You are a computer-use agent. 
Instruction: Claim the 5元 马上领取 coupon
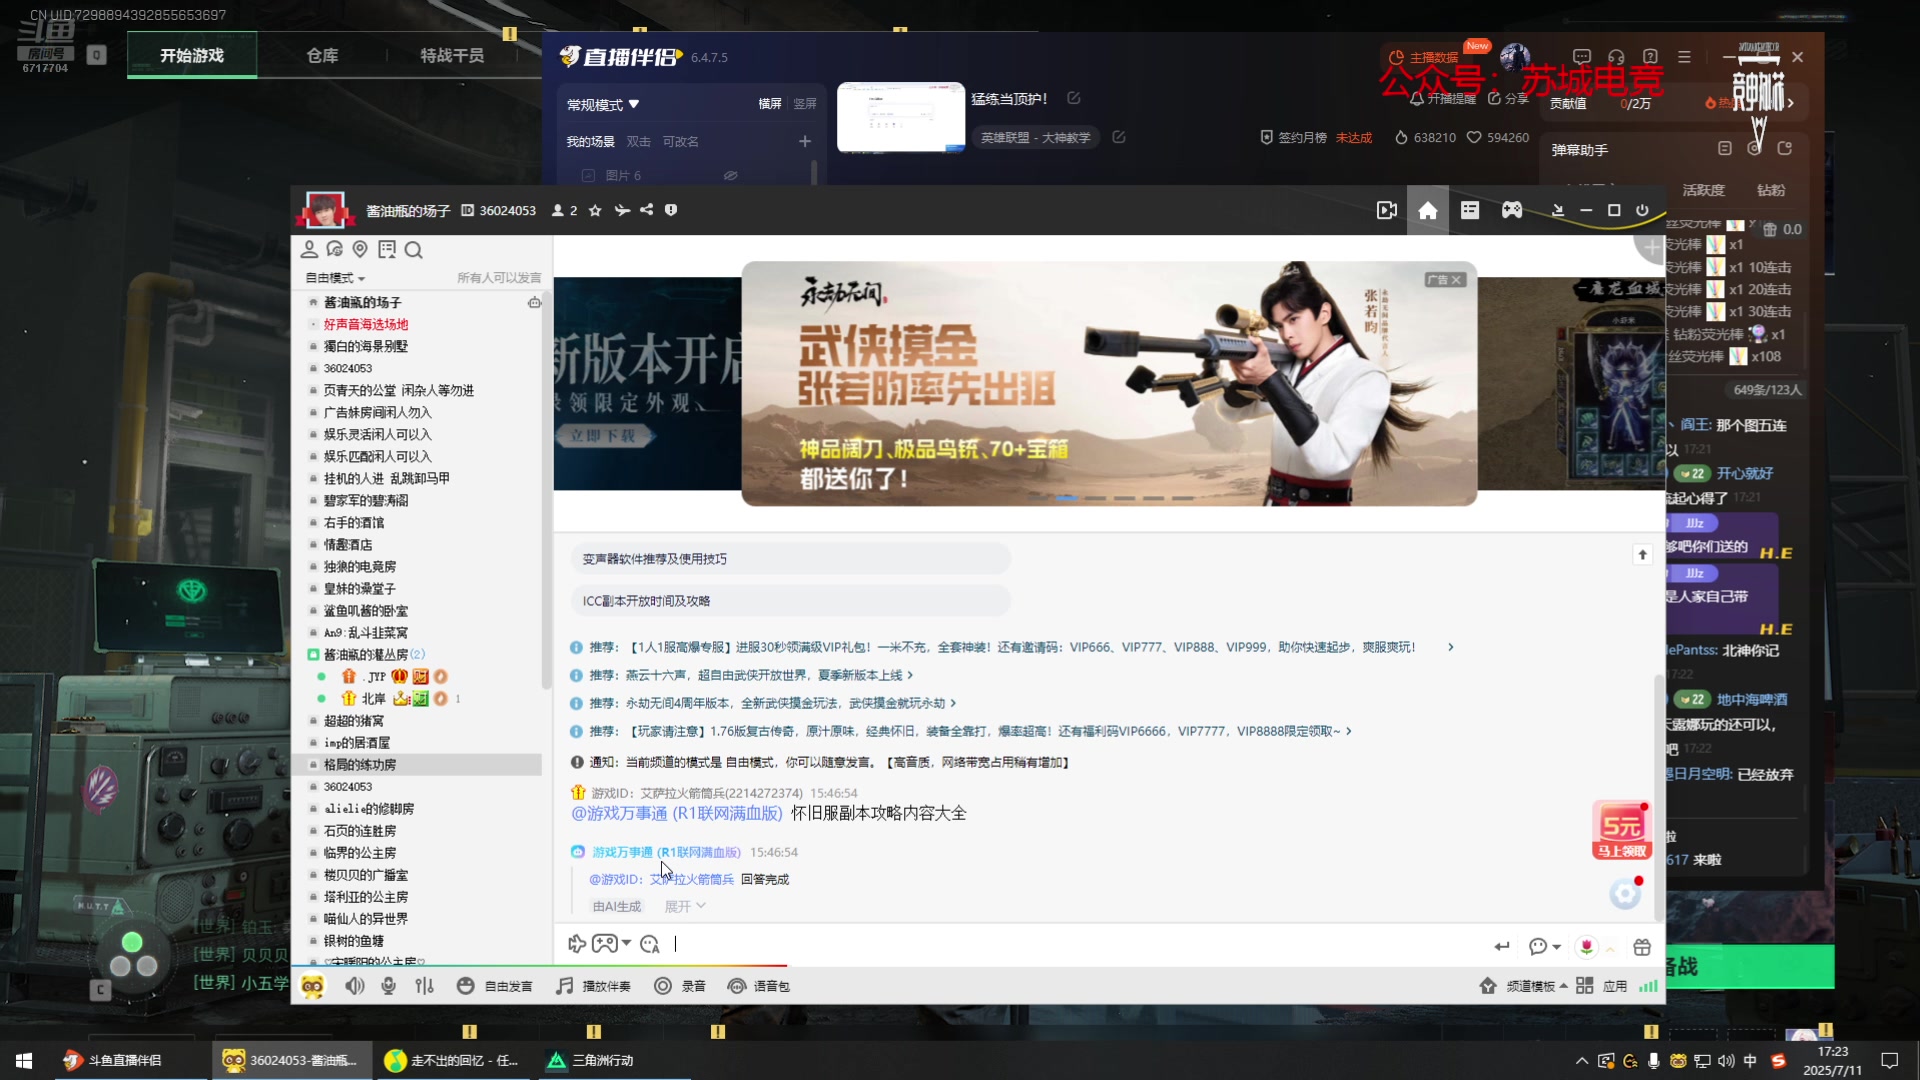[1621, 831]
